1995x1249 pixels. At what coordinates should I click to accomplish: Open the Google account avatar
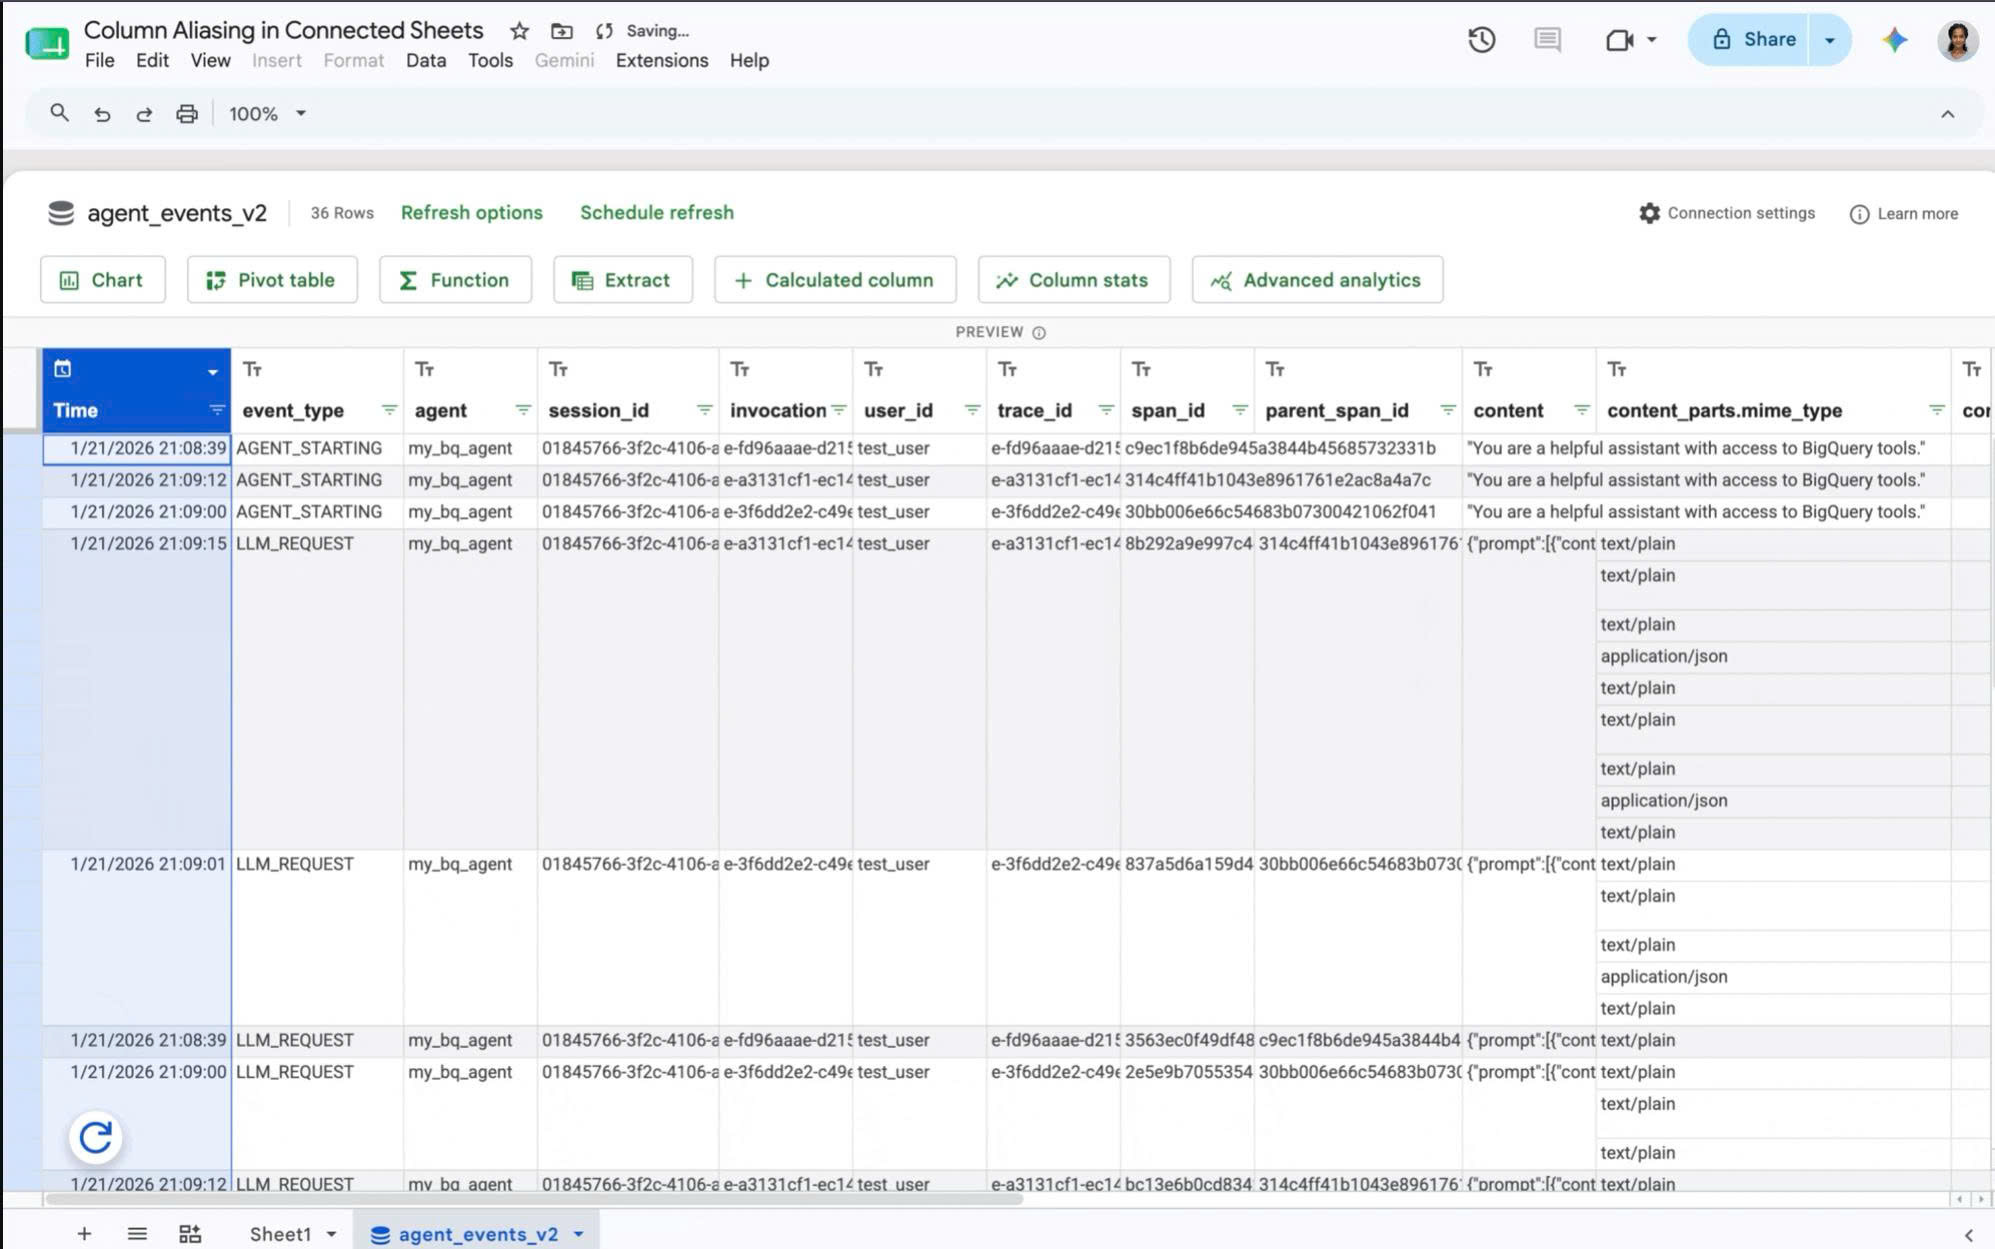point(1957,40)
